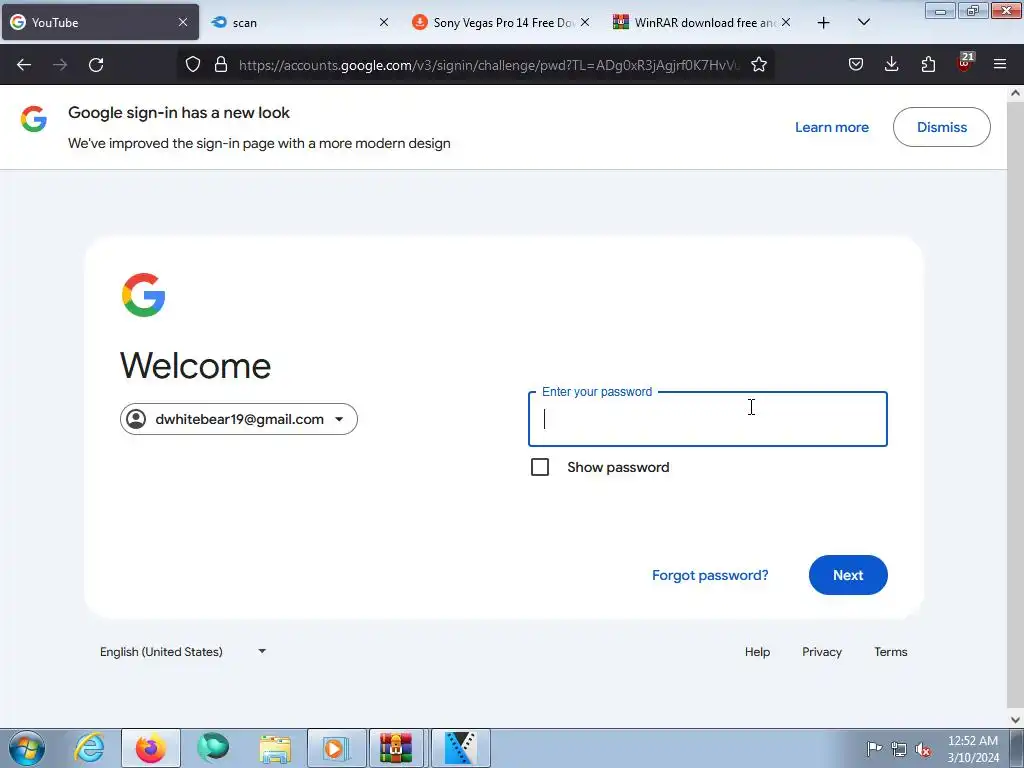Close the Sony Vegas Pro 14 tab
Viewport: 1024px width, 768px height.
[x=585, y=22]
